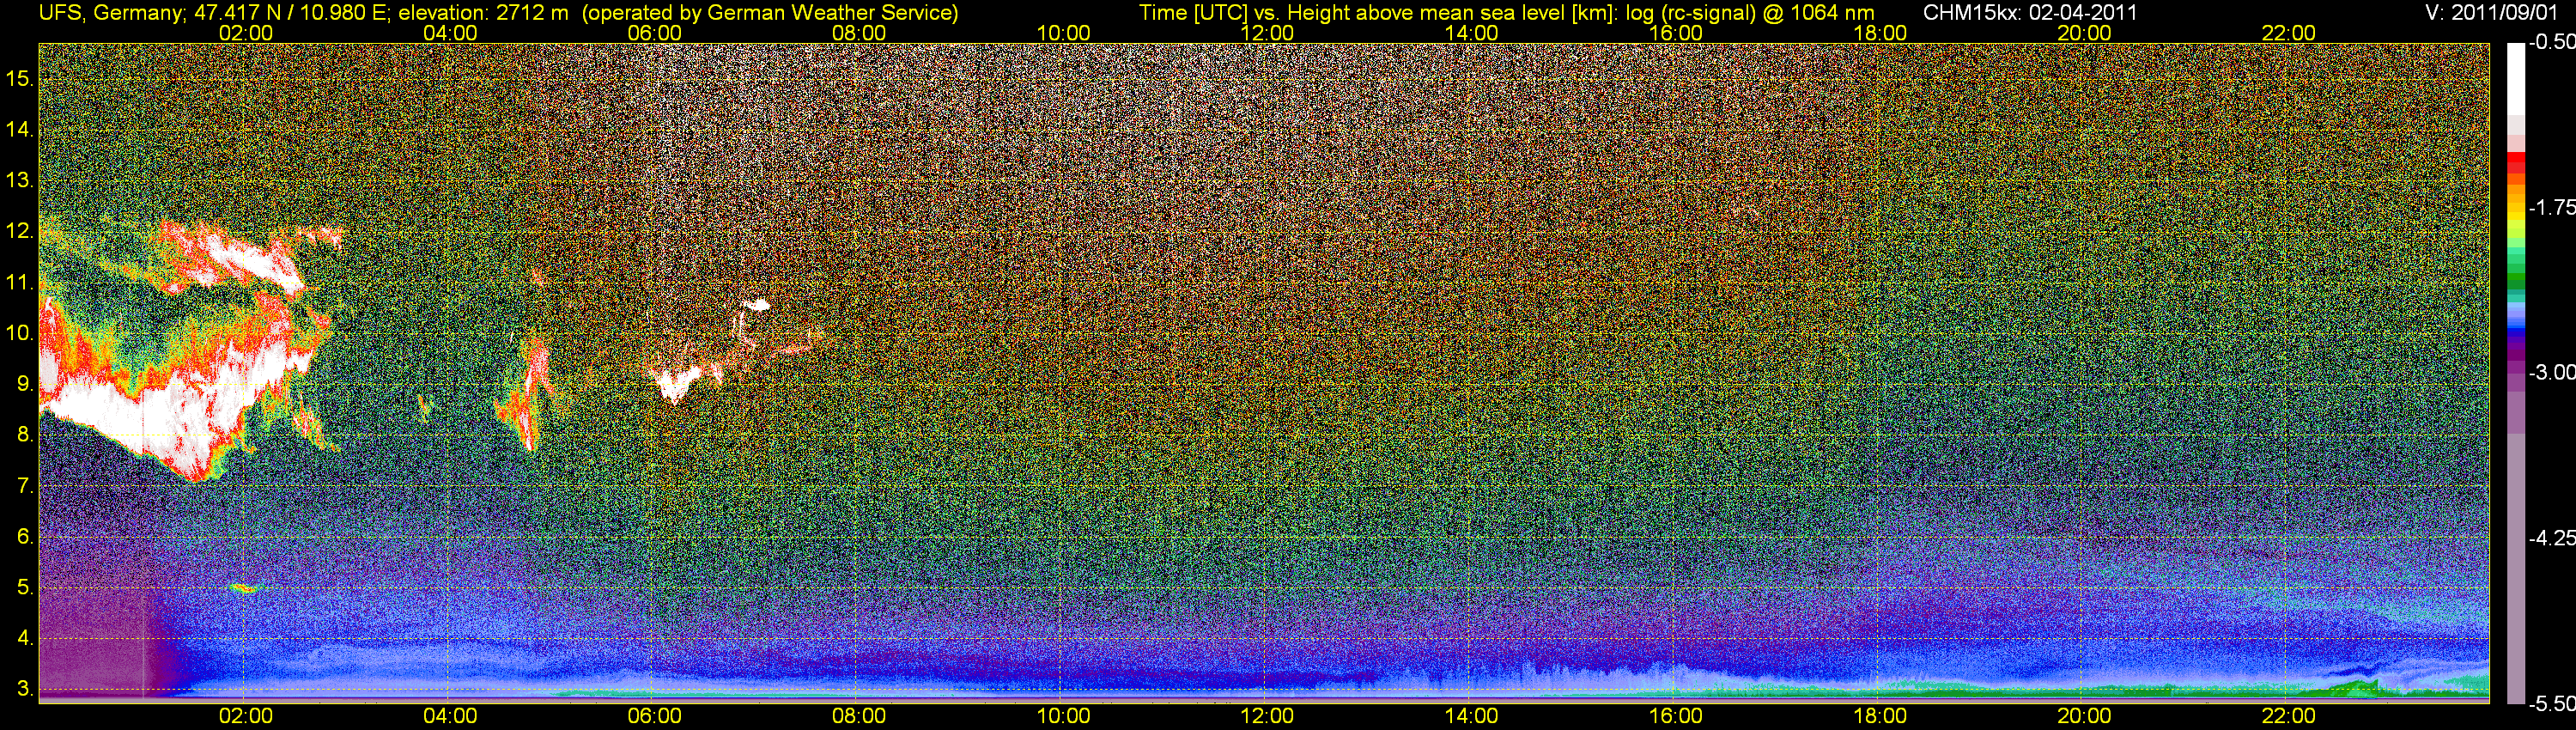Viewport: 2576px width, 730px height.
Task: Select "22:00" on the bottom time axis
Action: (2289, 717)
